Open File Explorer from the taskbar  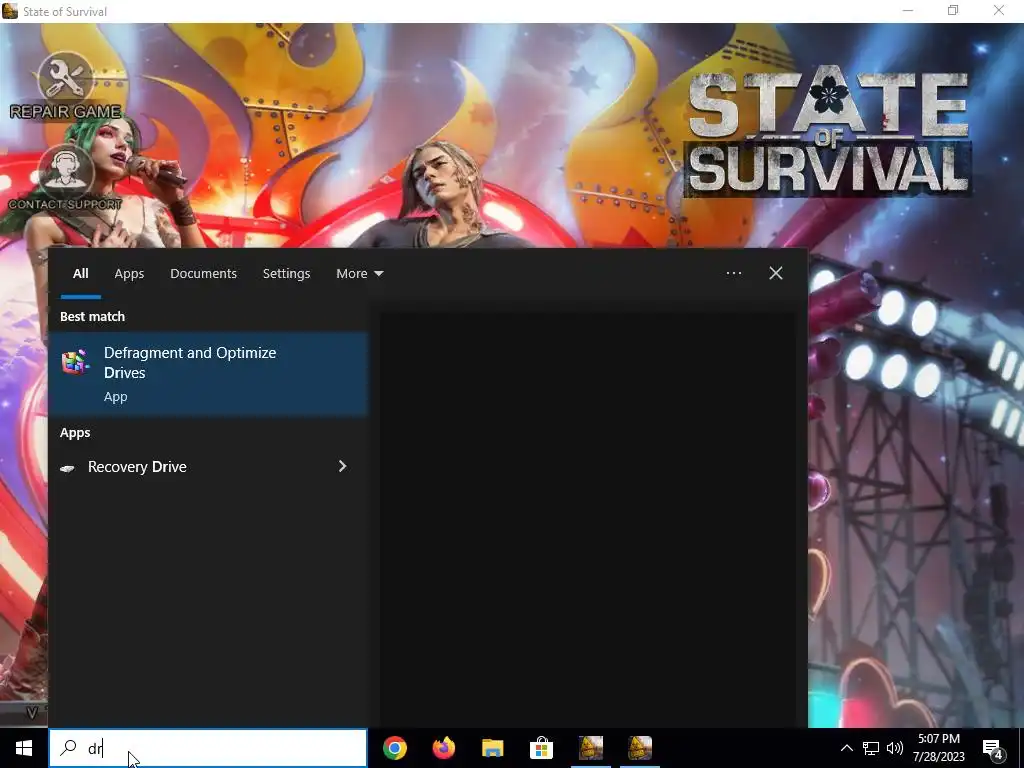492,748
